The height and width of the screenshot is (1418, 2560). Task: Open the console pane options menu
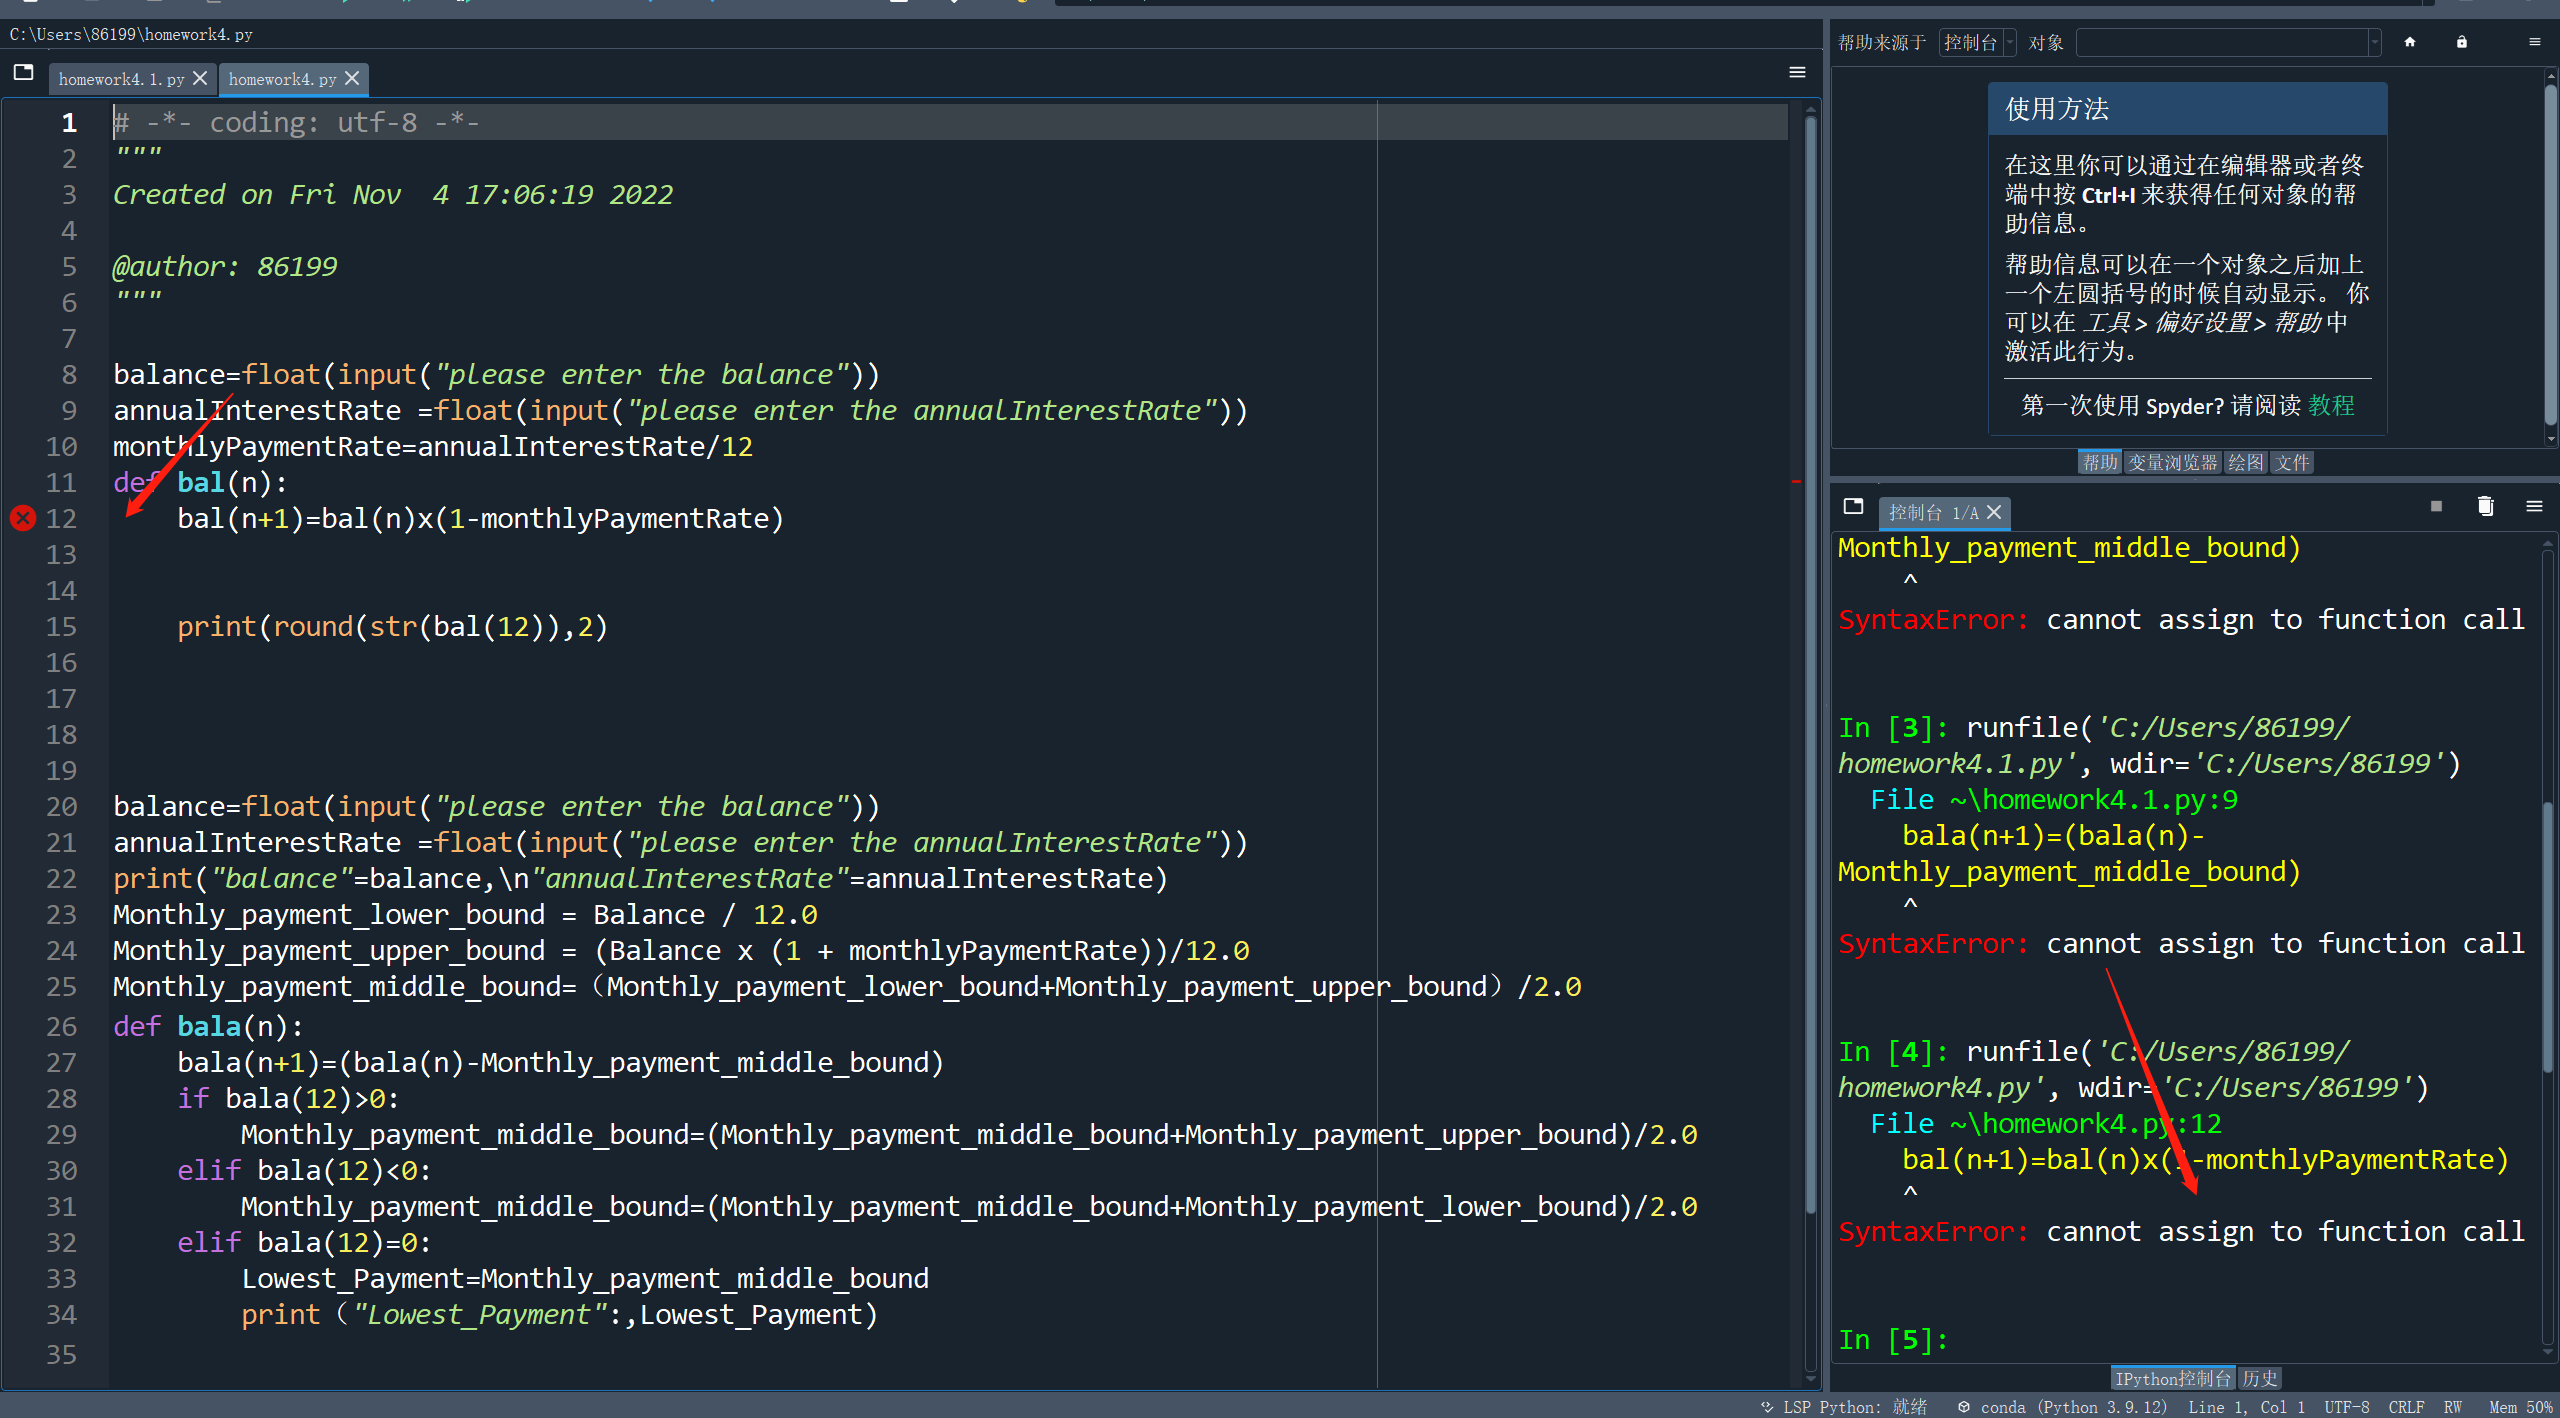(2534, 506)
